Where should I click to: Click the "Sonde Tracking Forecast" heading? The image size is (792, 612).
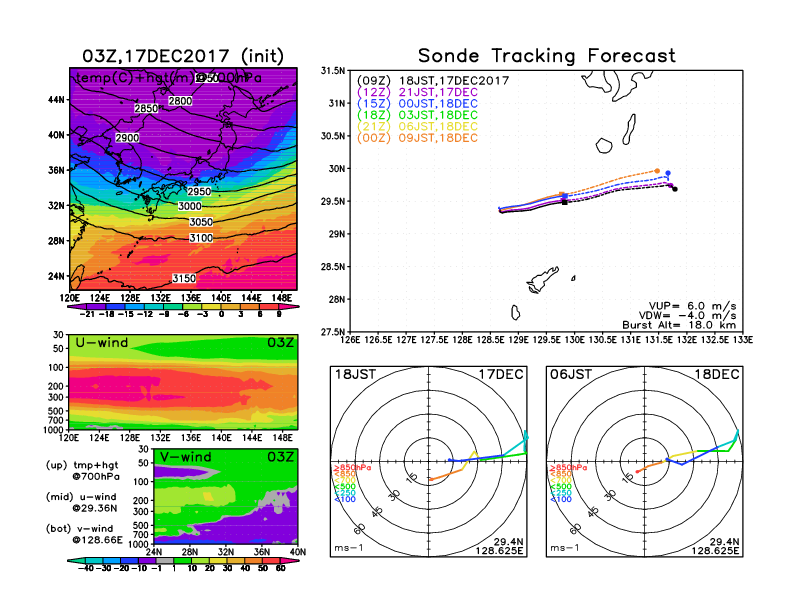click(x=547, y=56)
